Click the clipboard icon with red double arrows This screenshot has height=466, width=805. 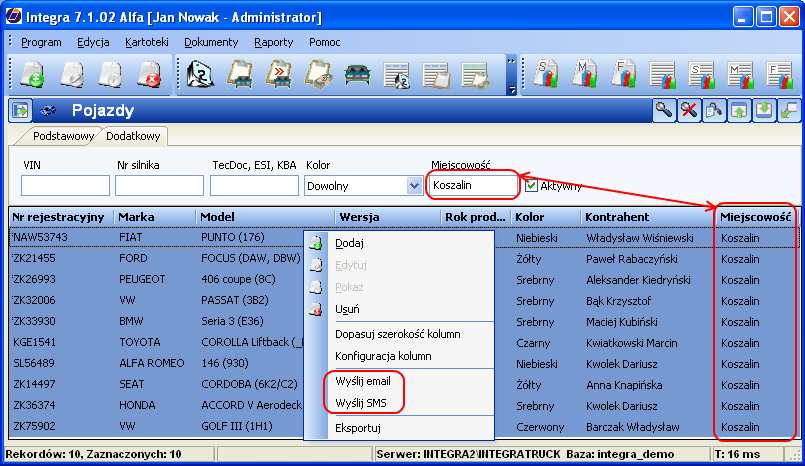pos(279,75)
